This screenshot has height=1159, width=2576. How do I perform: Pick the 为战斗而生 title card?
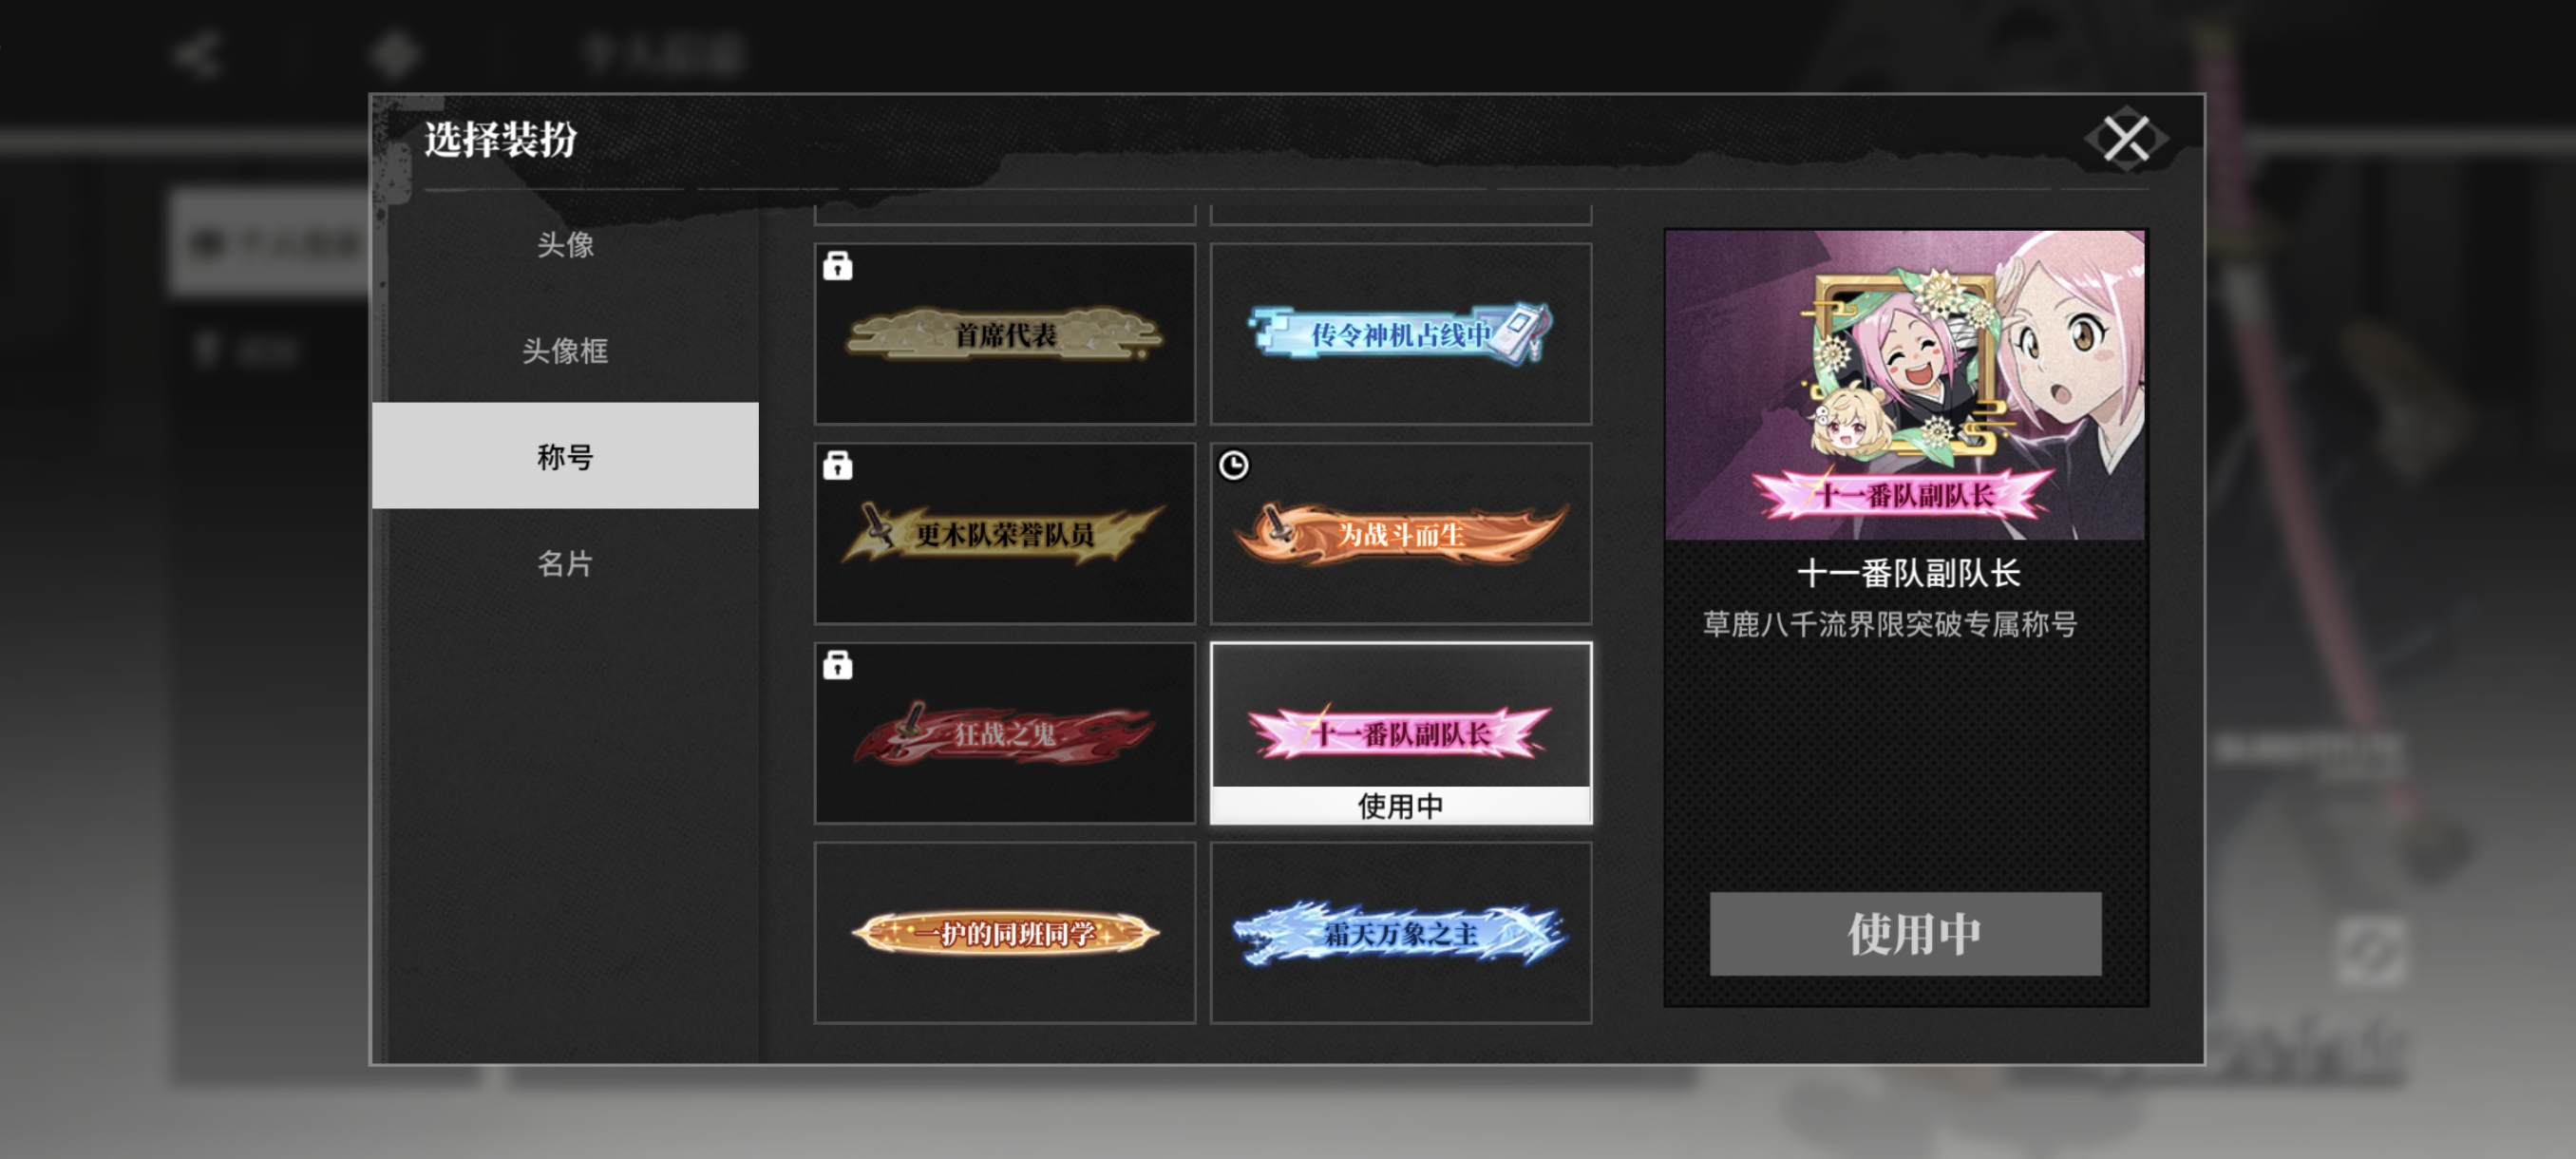[1400, 533]
